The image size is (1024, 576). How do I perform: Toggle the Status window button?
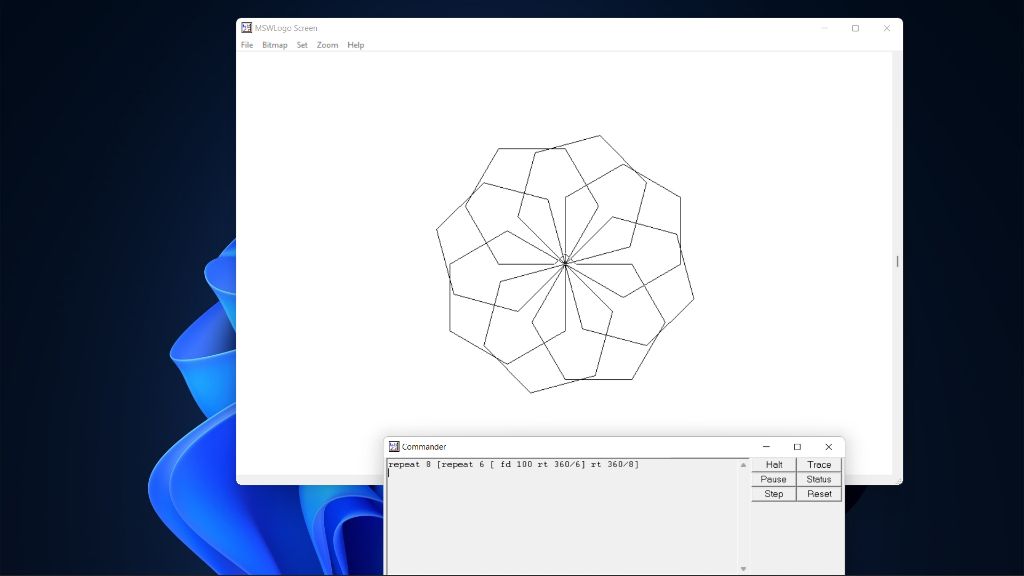pyautogui.click(x=819, y=479)
